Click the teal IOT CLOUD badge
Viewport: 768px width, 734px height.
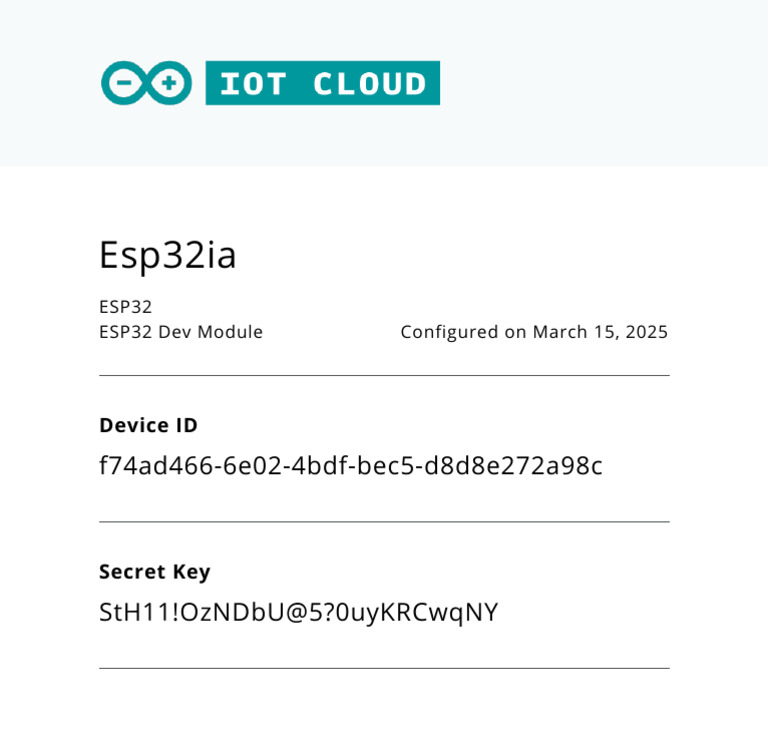[x=322, y=83]
